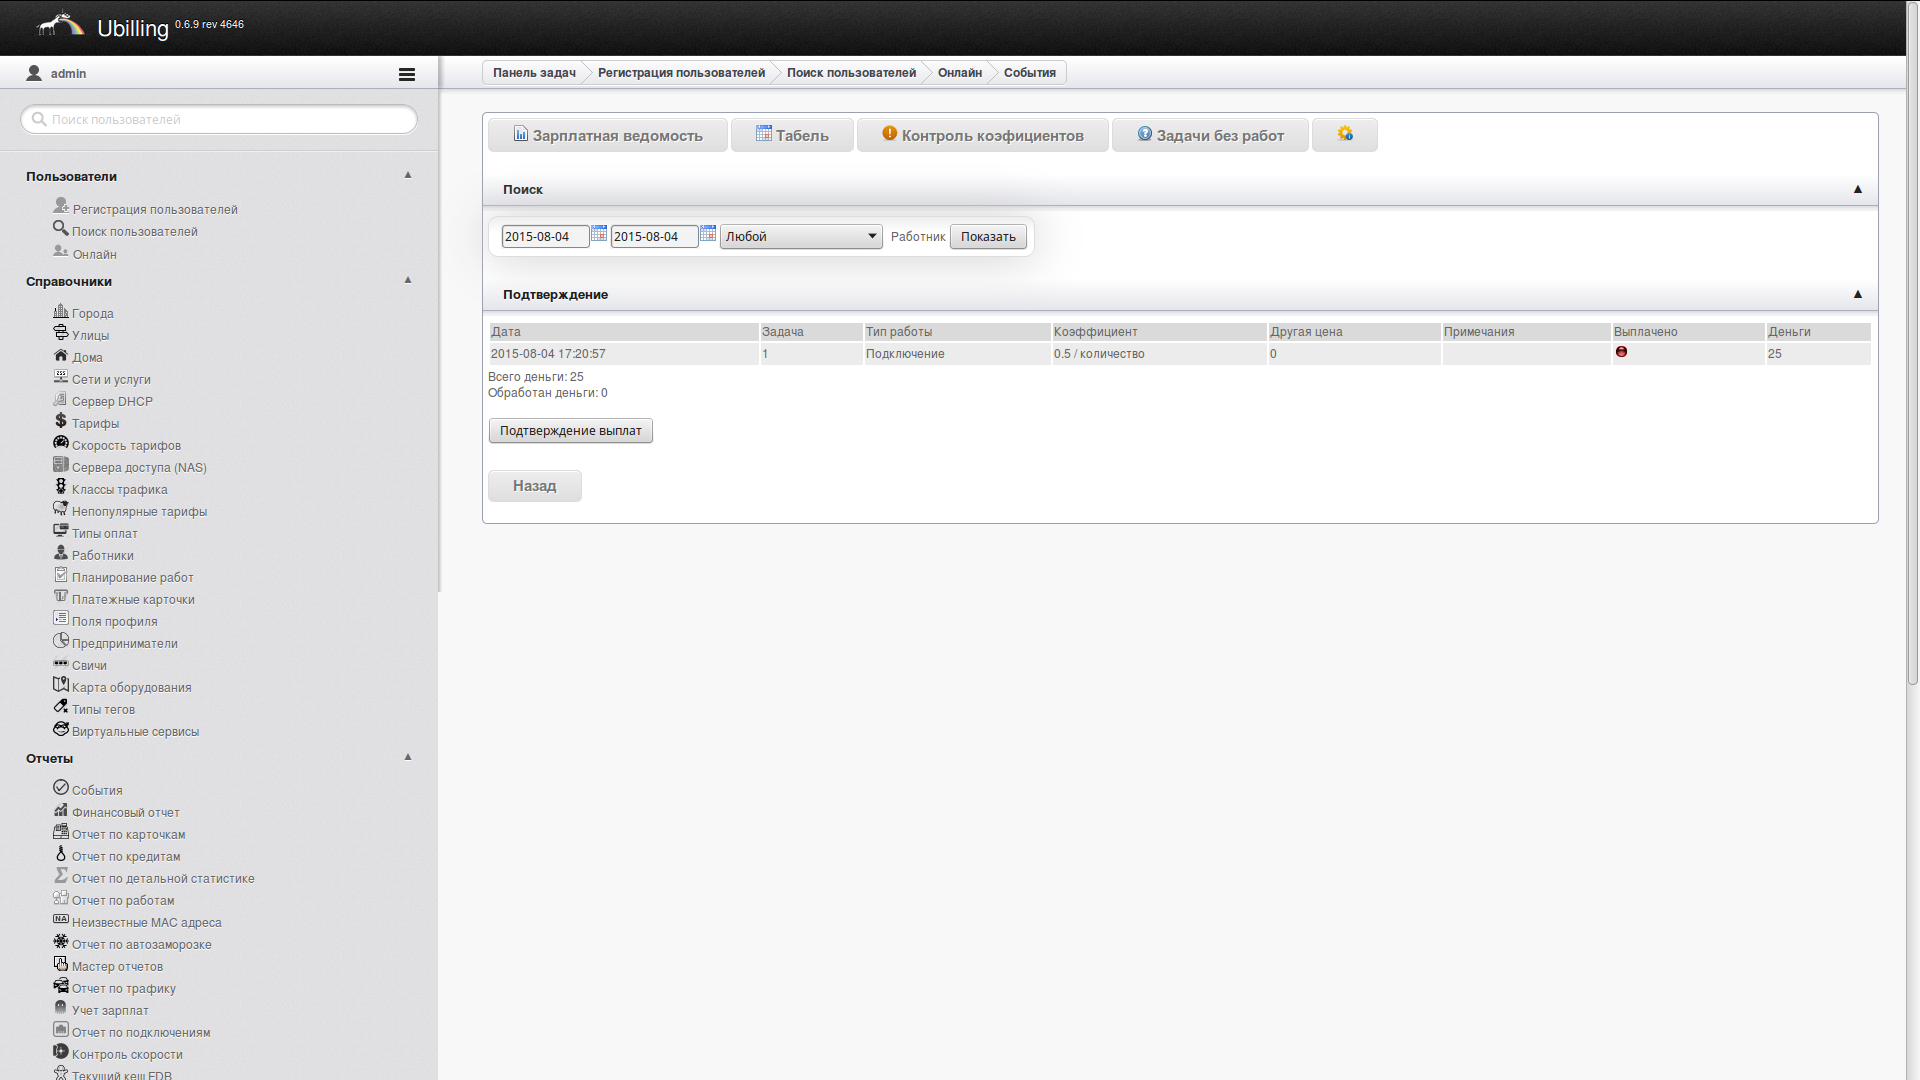Collapse the Справочники sidebar group
This screenshot has width=1920, height=1080.
pyautogui.click(x=408, y=280)
